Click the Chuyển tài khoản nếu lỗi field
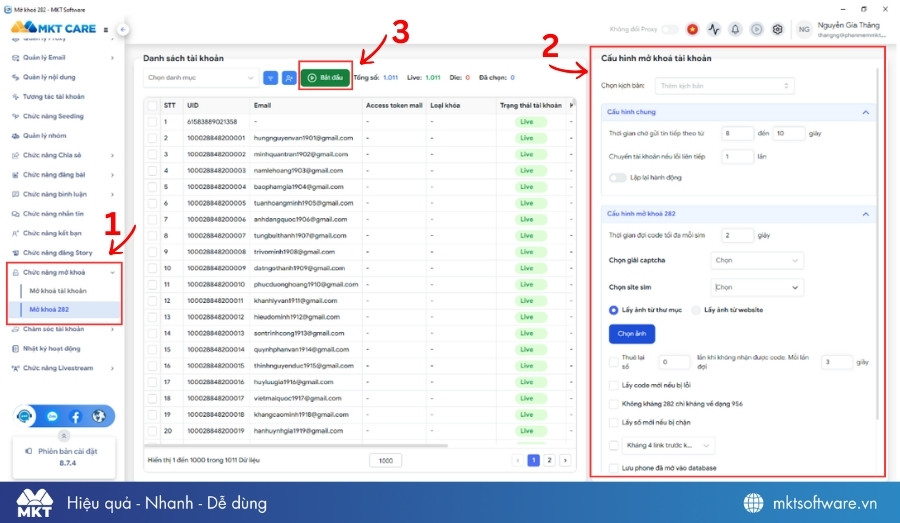 click(x=737, y=157)
